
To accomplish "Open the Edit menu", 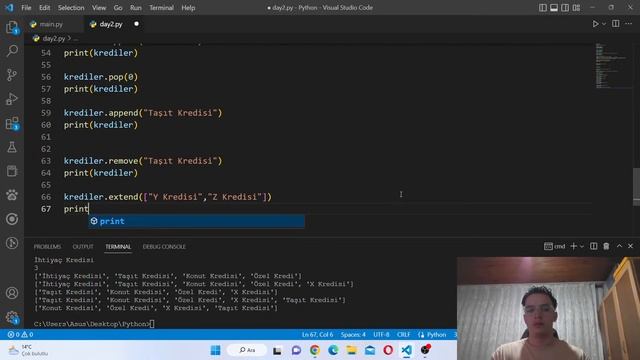I will coord(44,8).
